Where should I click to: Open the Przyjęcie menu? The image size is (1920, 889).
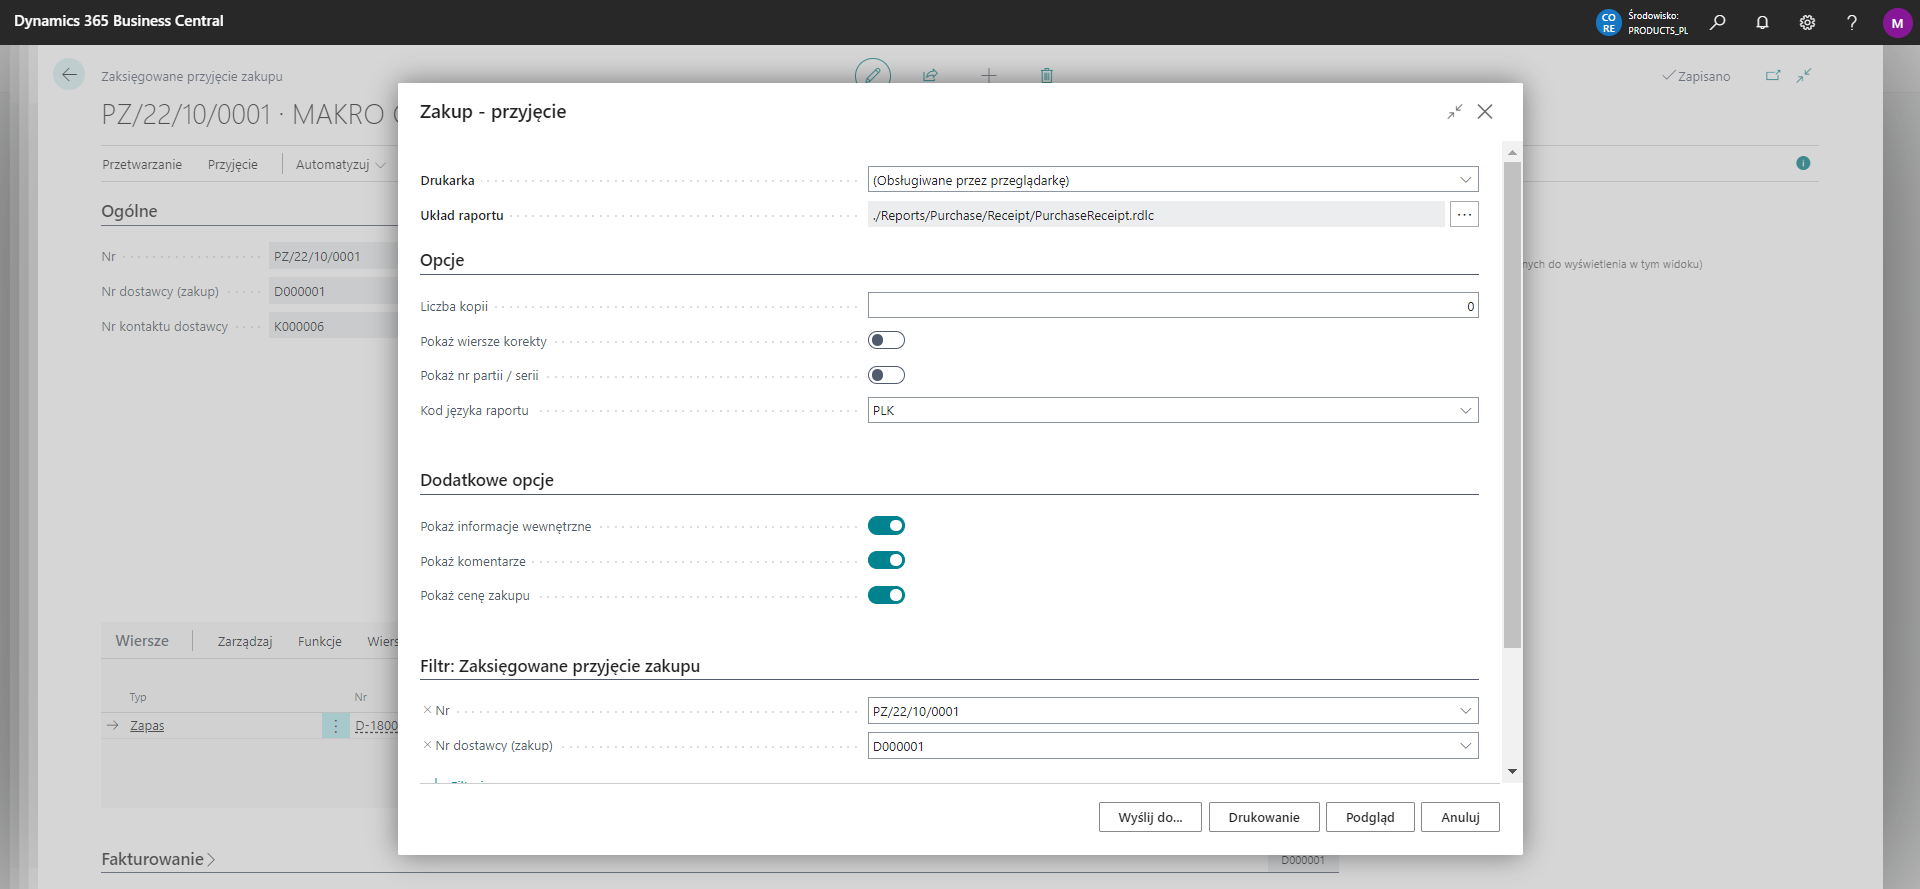(233, 164)
